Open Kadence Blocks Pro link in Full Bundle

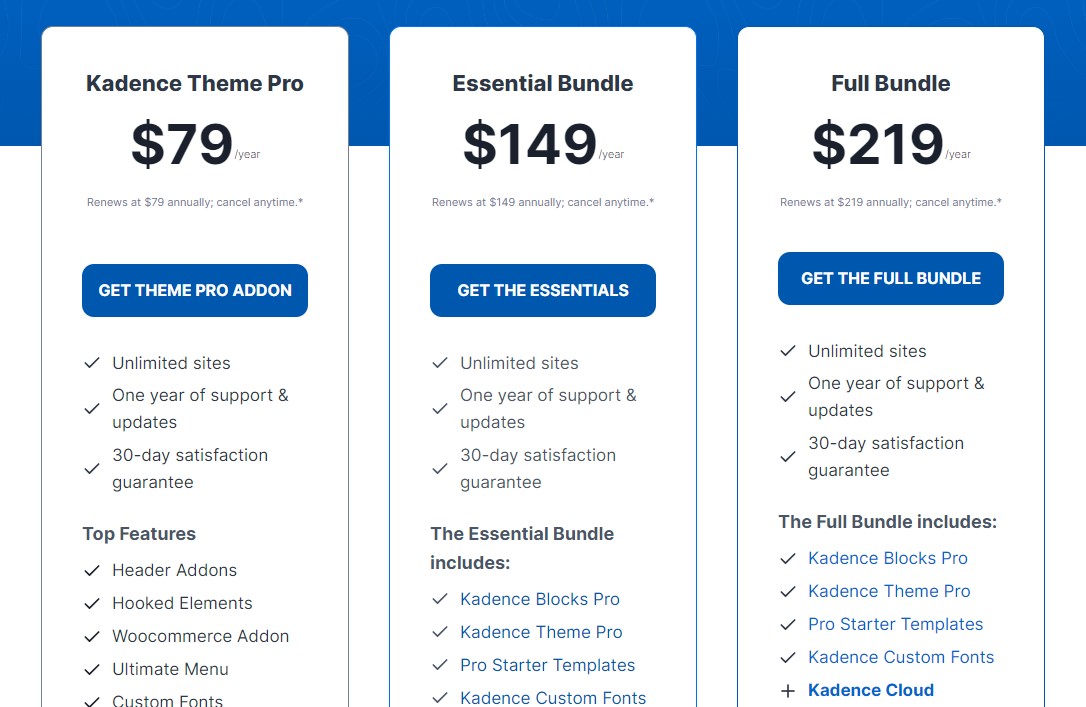(x=888, y=558)
